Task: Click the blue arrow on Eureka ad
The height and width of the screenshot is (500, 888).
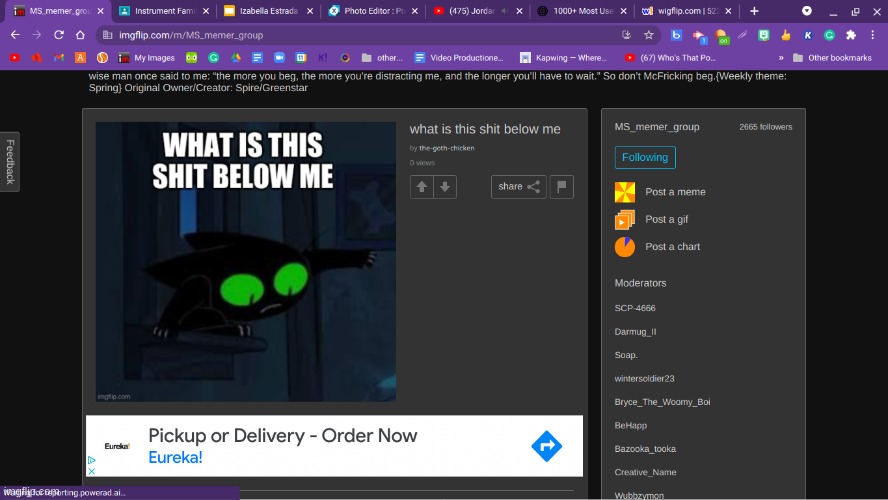Action: [x=547, y=446]
